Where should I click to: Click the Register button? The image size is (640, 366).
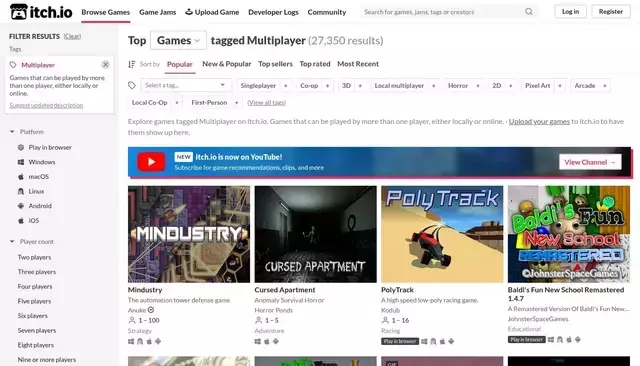click(x=611, y=11)
